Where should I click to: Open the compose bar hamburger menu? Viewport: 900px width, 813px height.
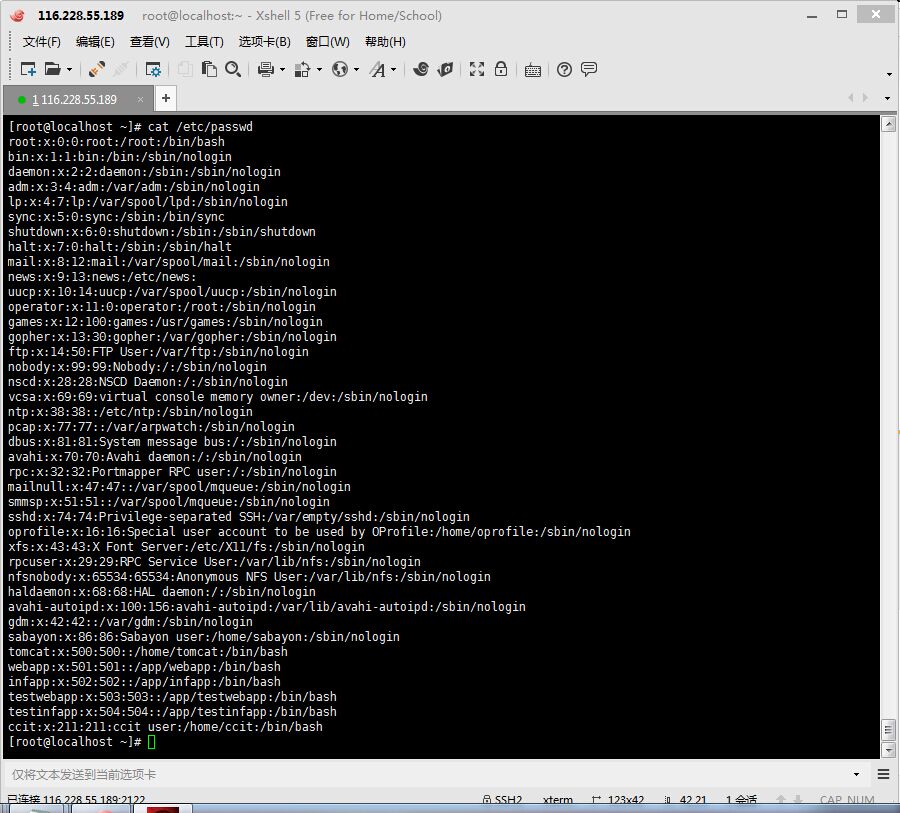[x=883, y=774]
